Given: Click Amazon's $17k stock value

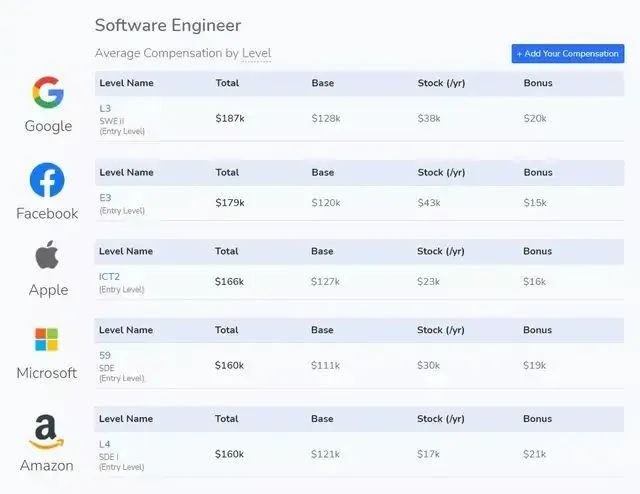Looking at the screenshot, I should (x=429, y=454).
